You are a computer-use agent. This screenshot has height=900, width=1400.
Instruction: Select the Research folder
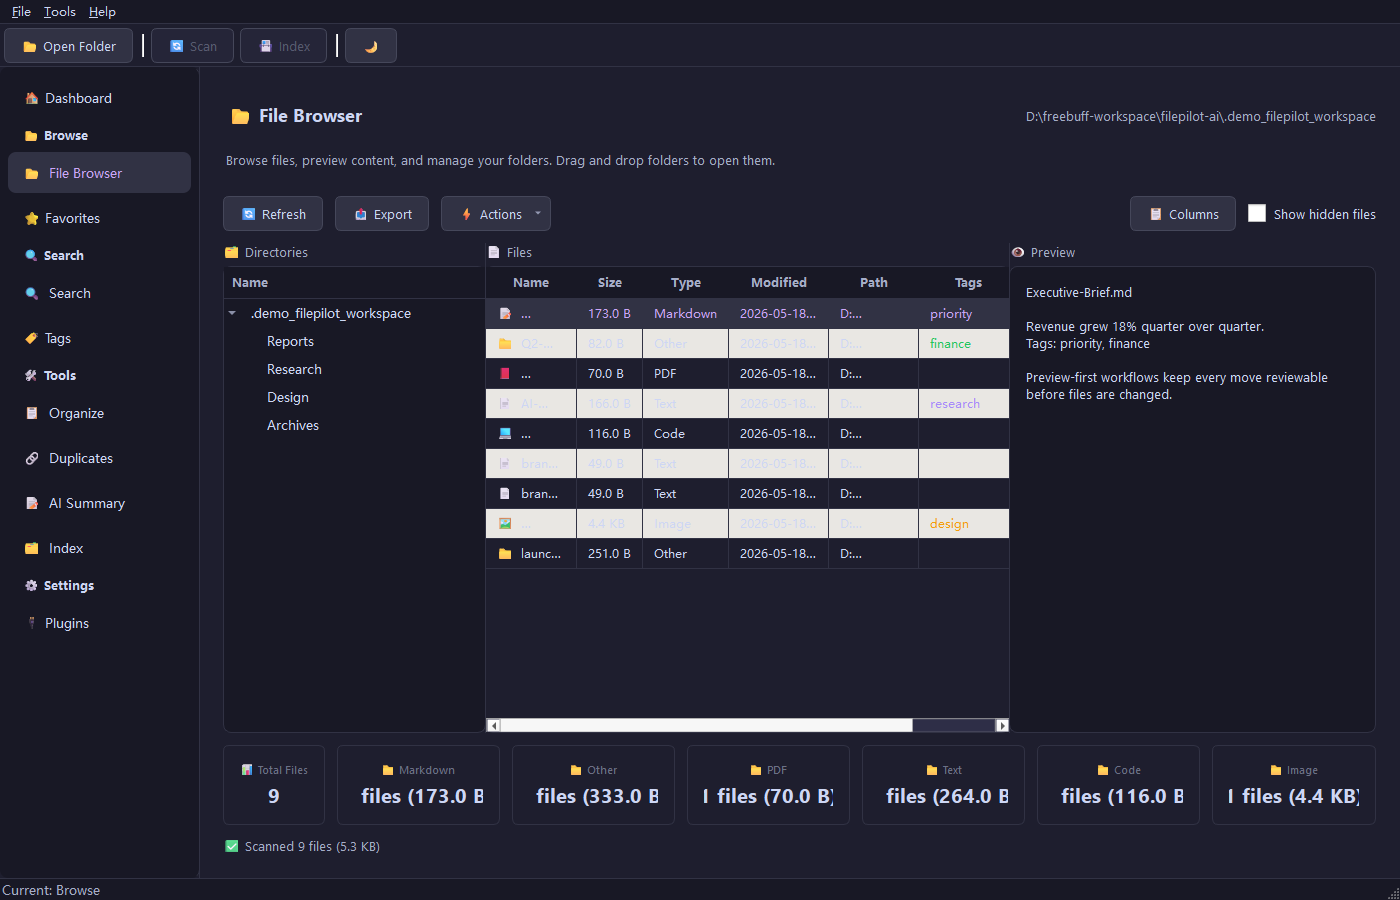tap(294, 369)
